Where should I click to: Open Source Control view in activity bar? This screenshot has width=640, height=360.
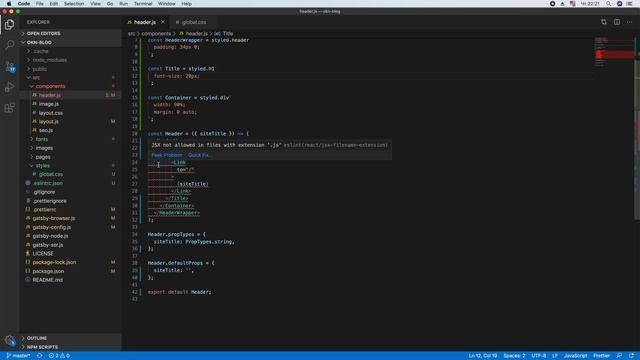[x=9, y=66]
